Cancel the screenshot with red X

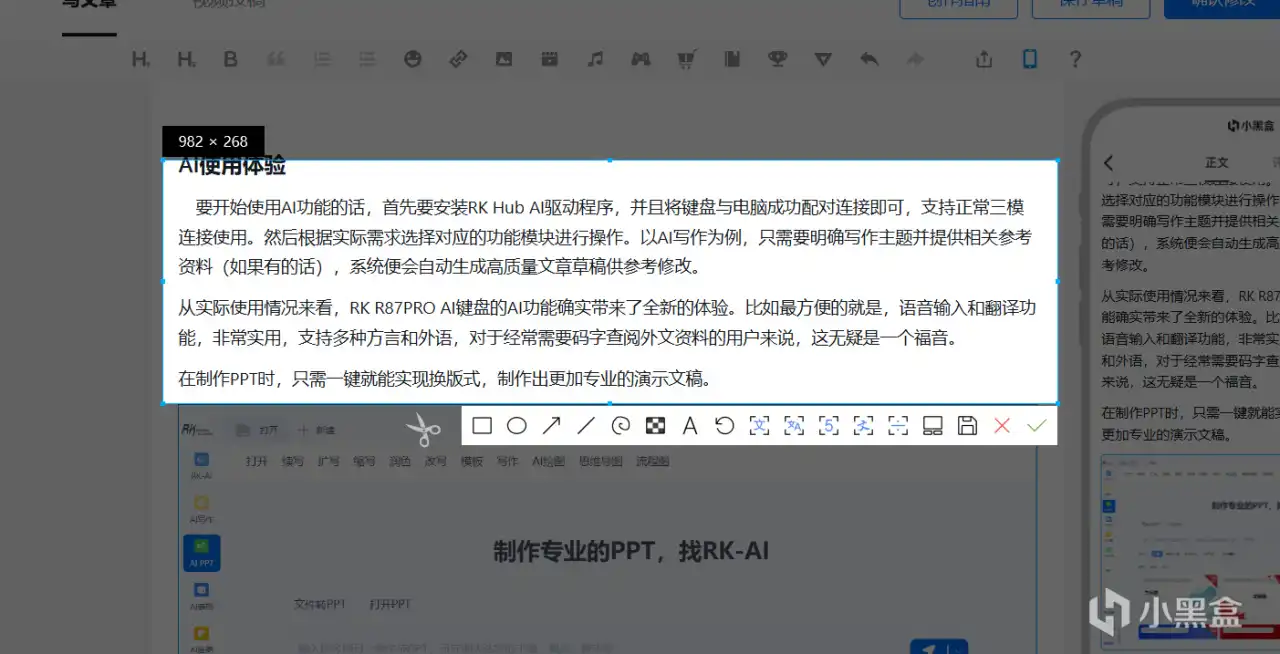click(1002, 426)
